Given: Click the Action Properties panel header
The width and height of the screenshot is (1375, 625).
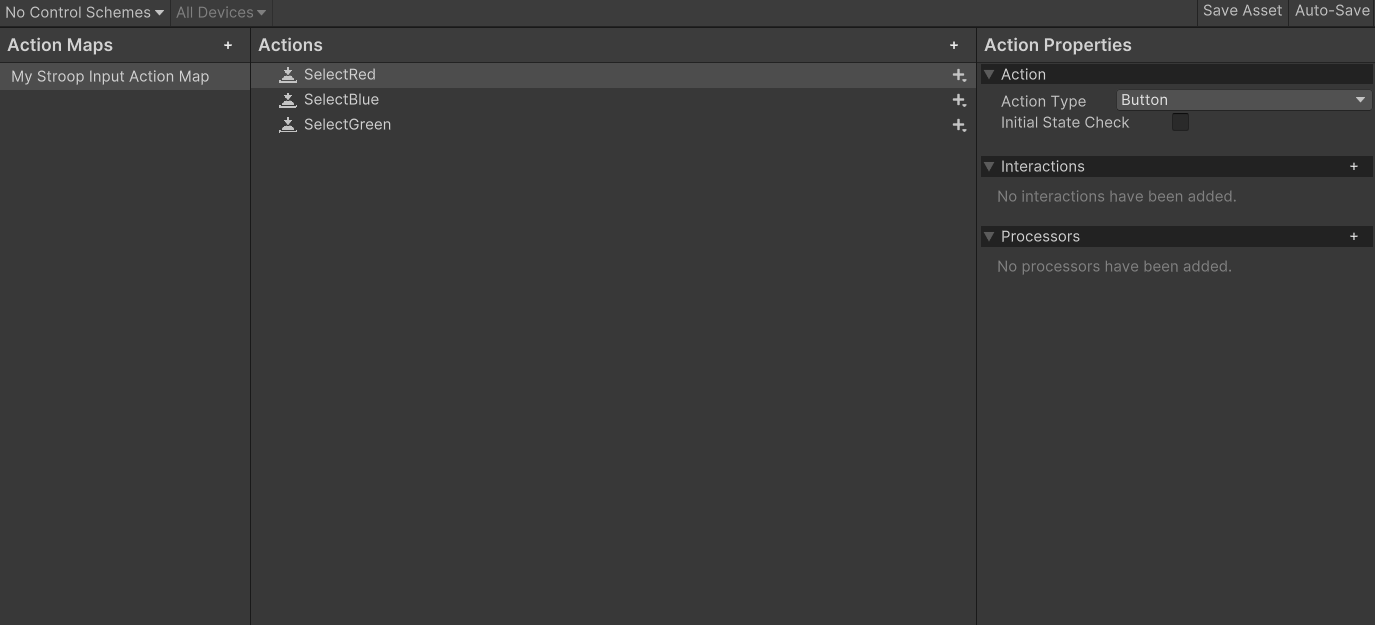Looking at the screenshot, I should (x=1058, y=45).
